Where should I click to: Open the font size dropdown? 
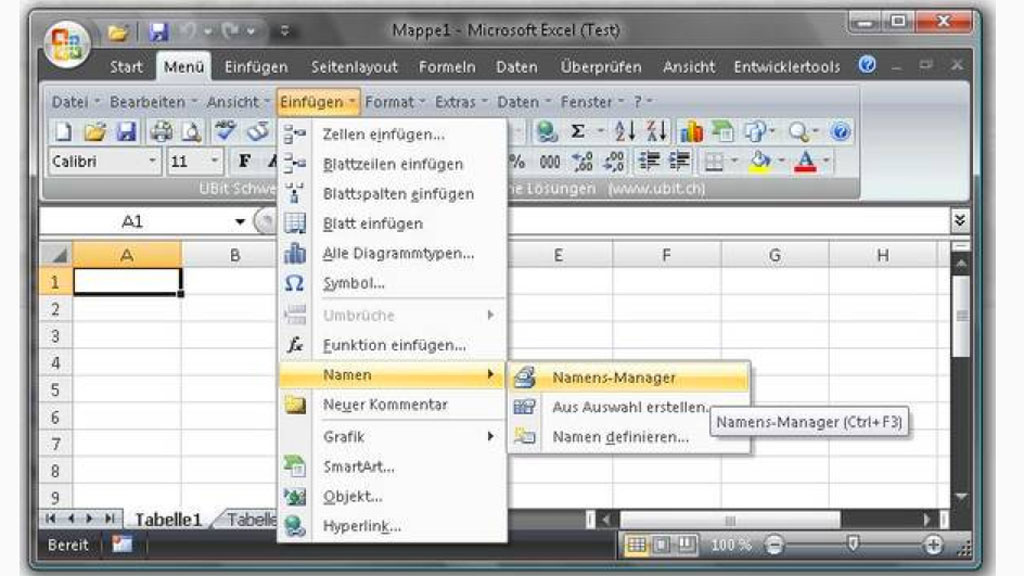click(x=213, y=159)
